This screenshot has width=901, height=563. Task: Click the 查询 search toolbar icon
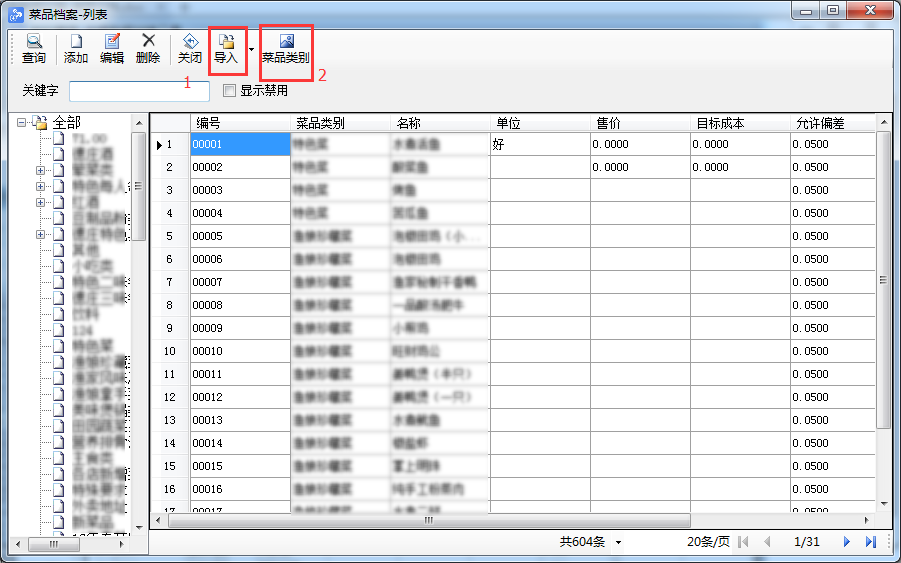(x=33, y=49)
